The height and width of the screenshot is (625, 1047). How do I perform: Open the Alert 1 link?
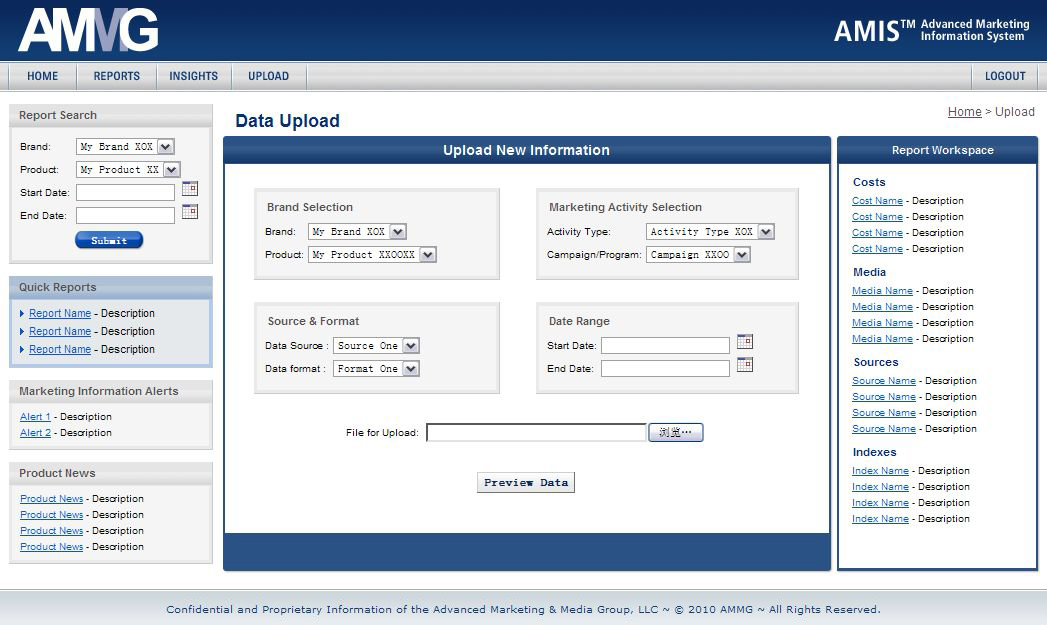tap(35, 417)
